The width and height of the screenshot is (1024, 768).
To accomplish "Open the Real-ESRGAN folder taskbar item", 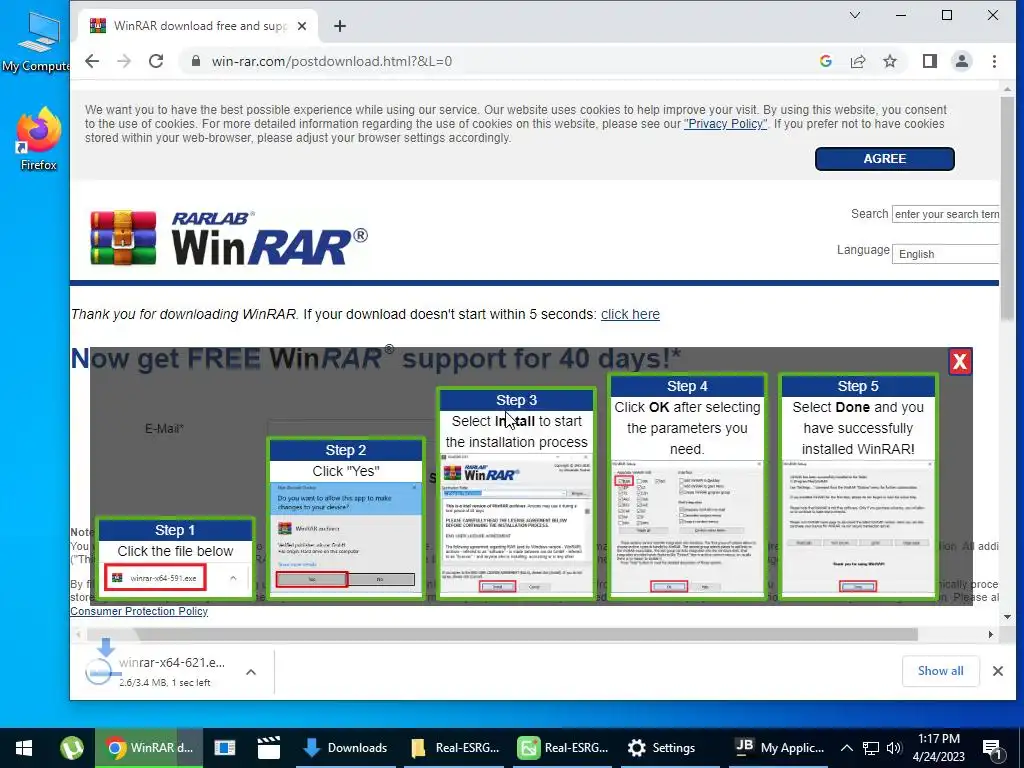I will point(455,748).
